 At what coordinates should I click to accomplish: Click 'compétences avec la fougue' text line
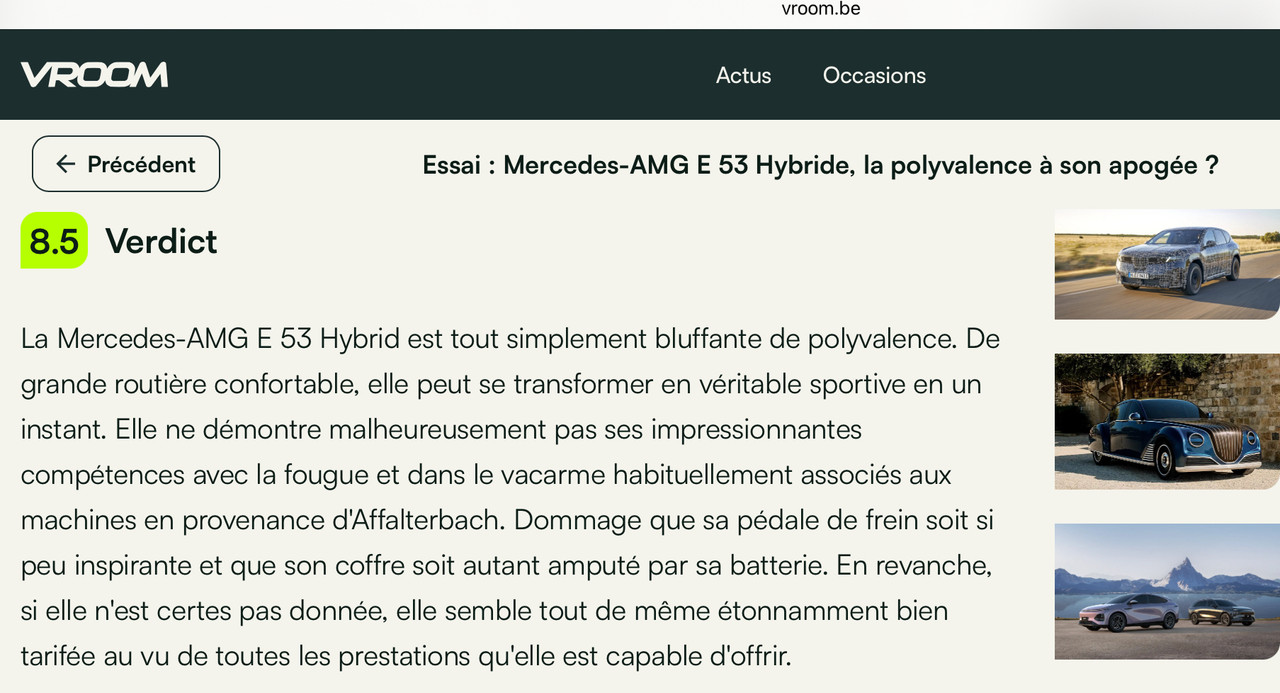[x=486, y=475]
